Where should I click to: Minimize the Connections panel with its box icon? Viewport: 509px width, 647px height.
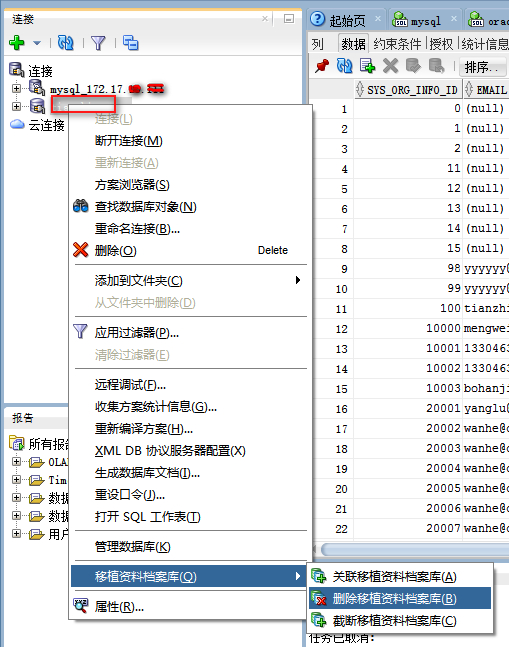tap(289, 19)
